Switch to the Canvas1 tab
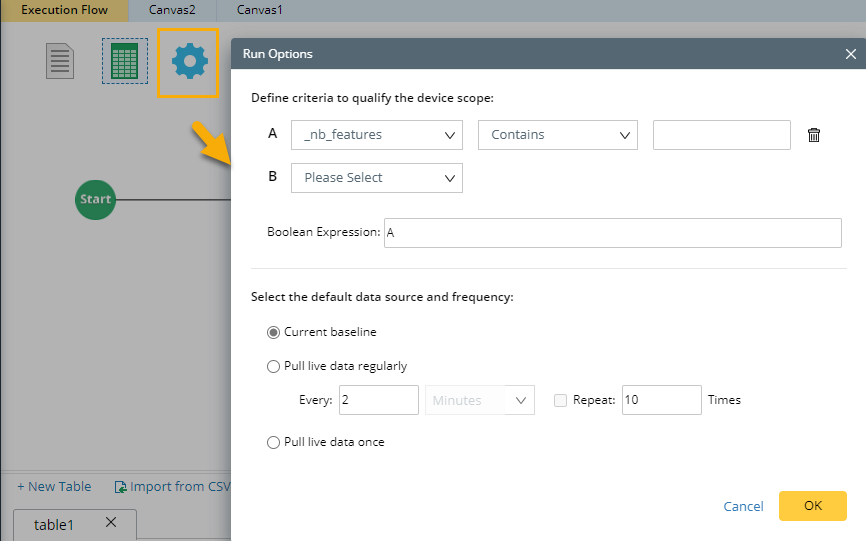This screenshot has height=541, width=866. click(260, 10)
